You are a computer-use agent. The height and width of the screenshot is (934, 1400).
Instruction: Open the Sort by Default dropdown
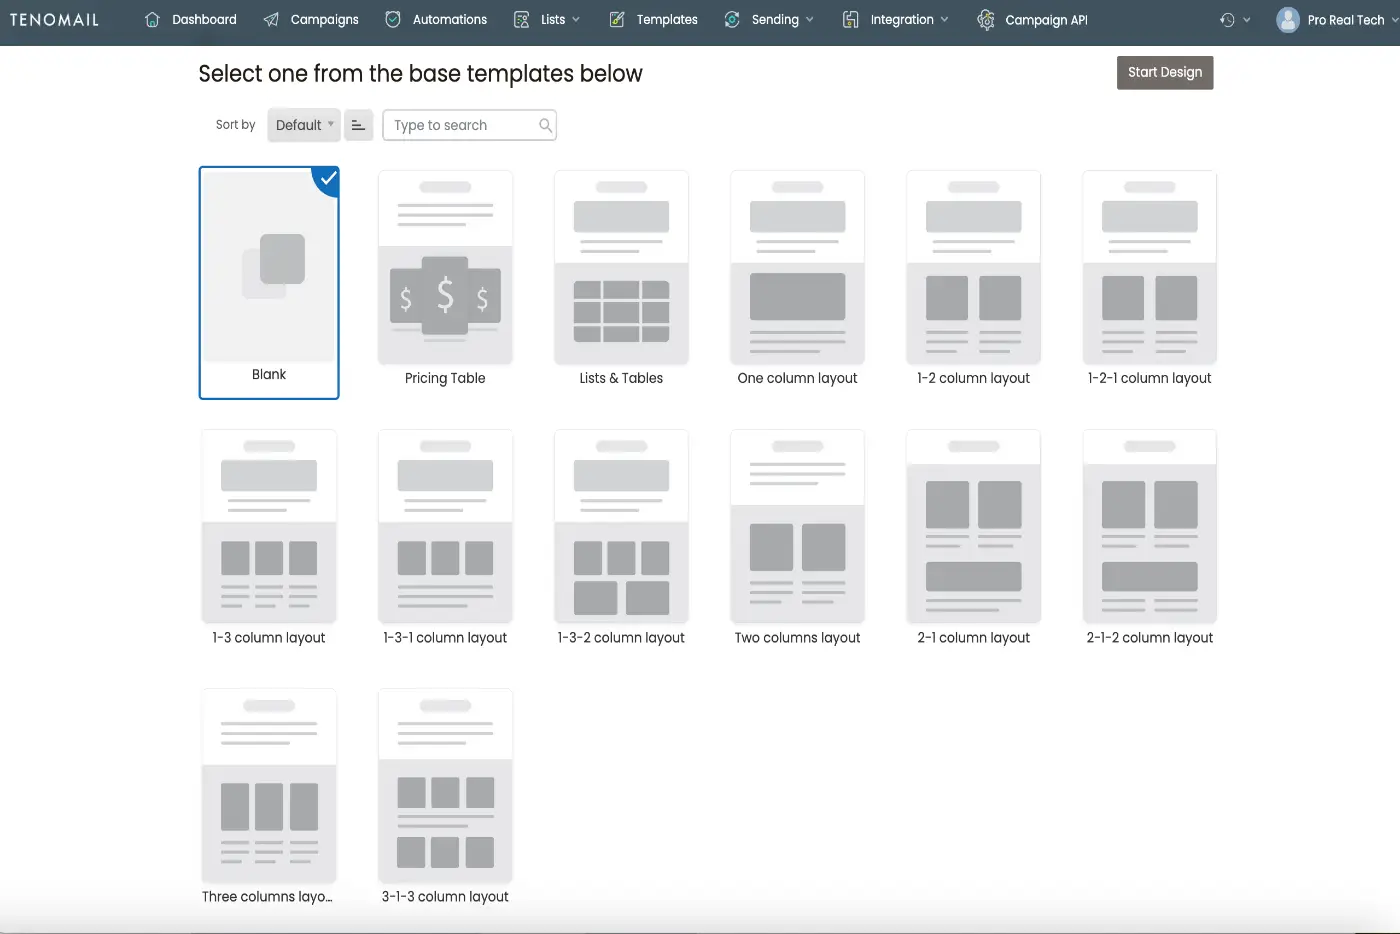[304, 125]
